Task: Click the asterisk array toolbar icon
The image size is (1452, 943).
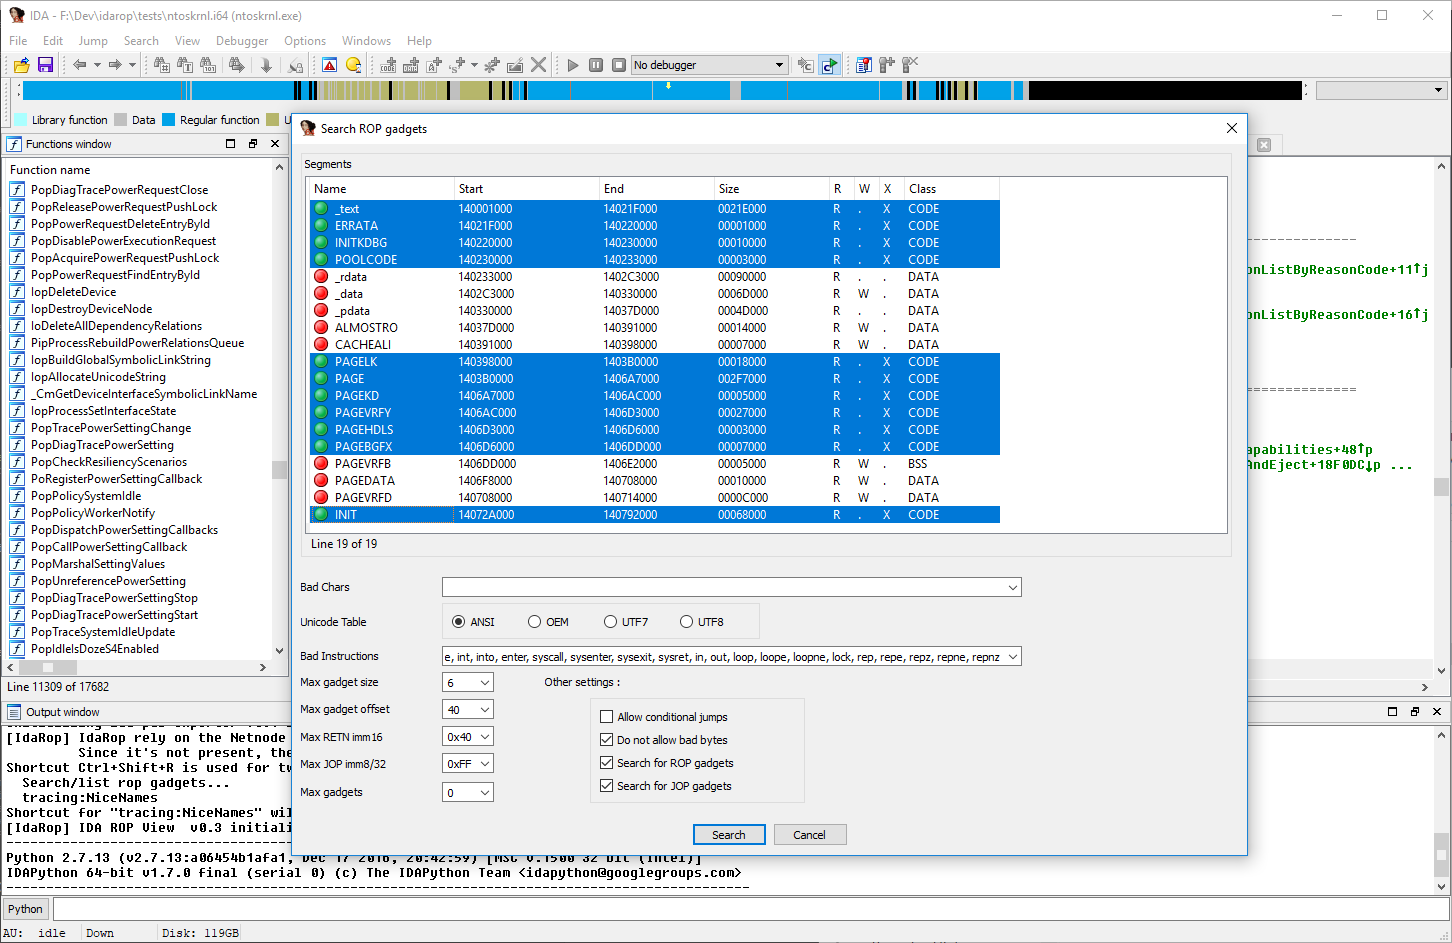Action: coord(491,65)
